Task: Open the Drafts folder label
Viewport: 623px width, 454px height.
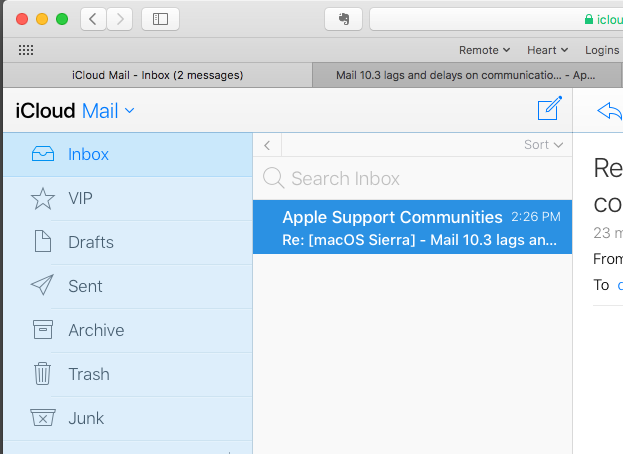Action: pos(91,242)
